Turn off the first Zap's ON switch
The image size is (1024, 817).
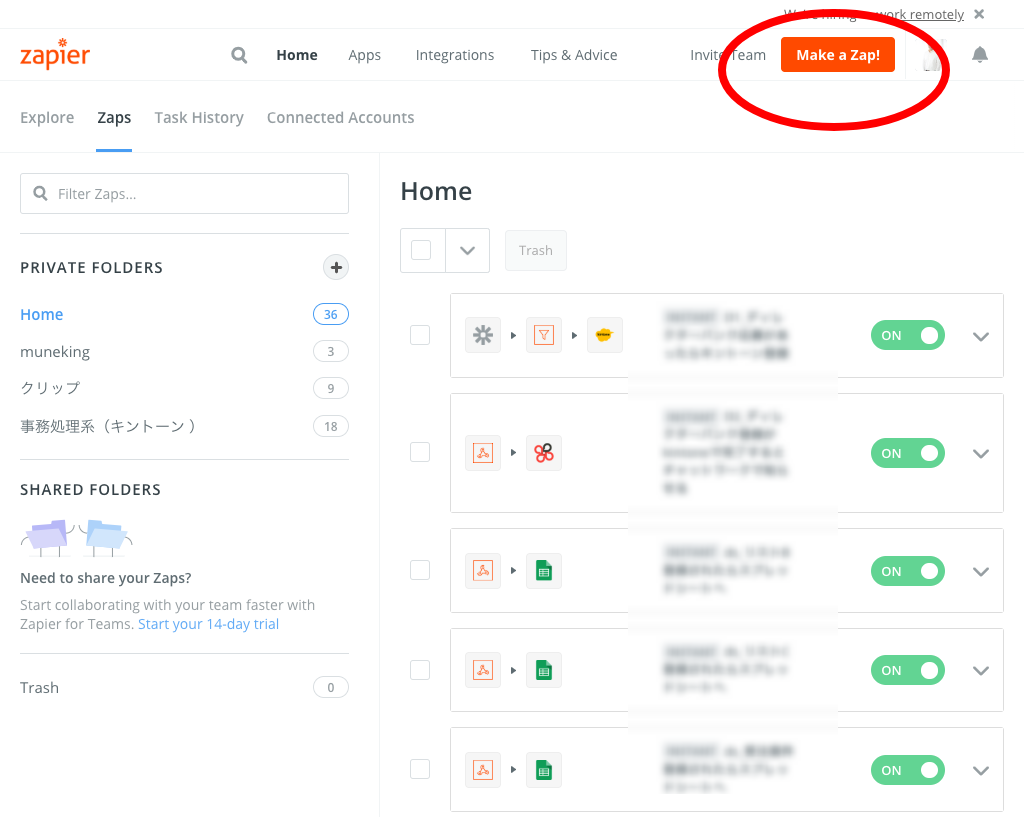(x=908, y=336)
